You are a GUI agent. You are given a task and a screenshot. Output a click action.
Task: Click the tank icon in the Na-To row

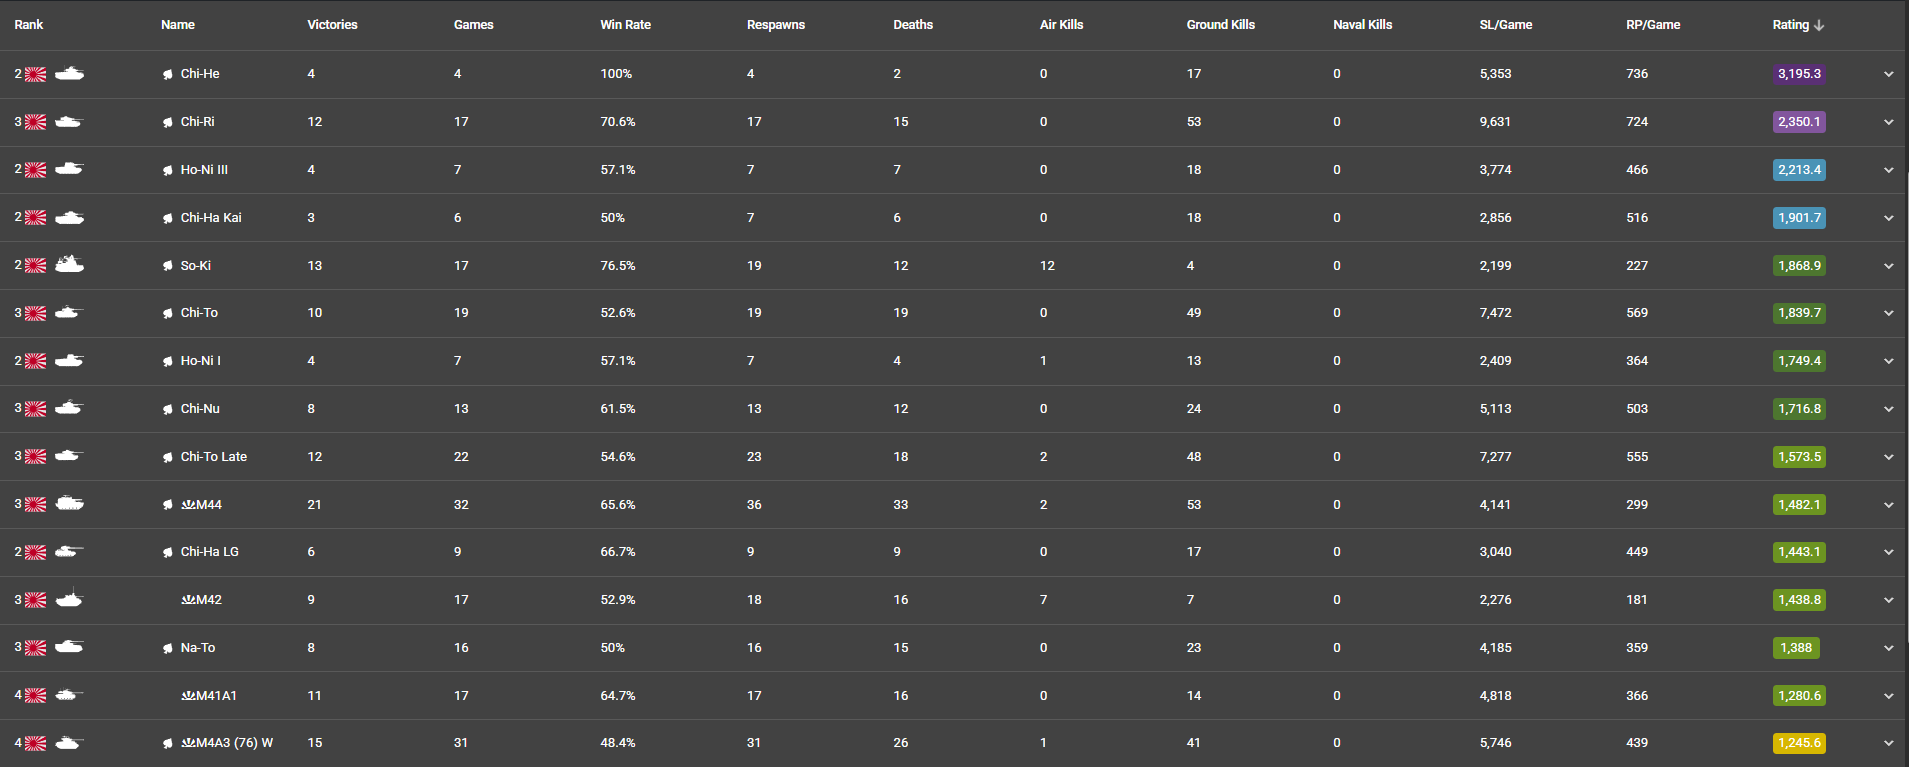(x=69, y=647)
